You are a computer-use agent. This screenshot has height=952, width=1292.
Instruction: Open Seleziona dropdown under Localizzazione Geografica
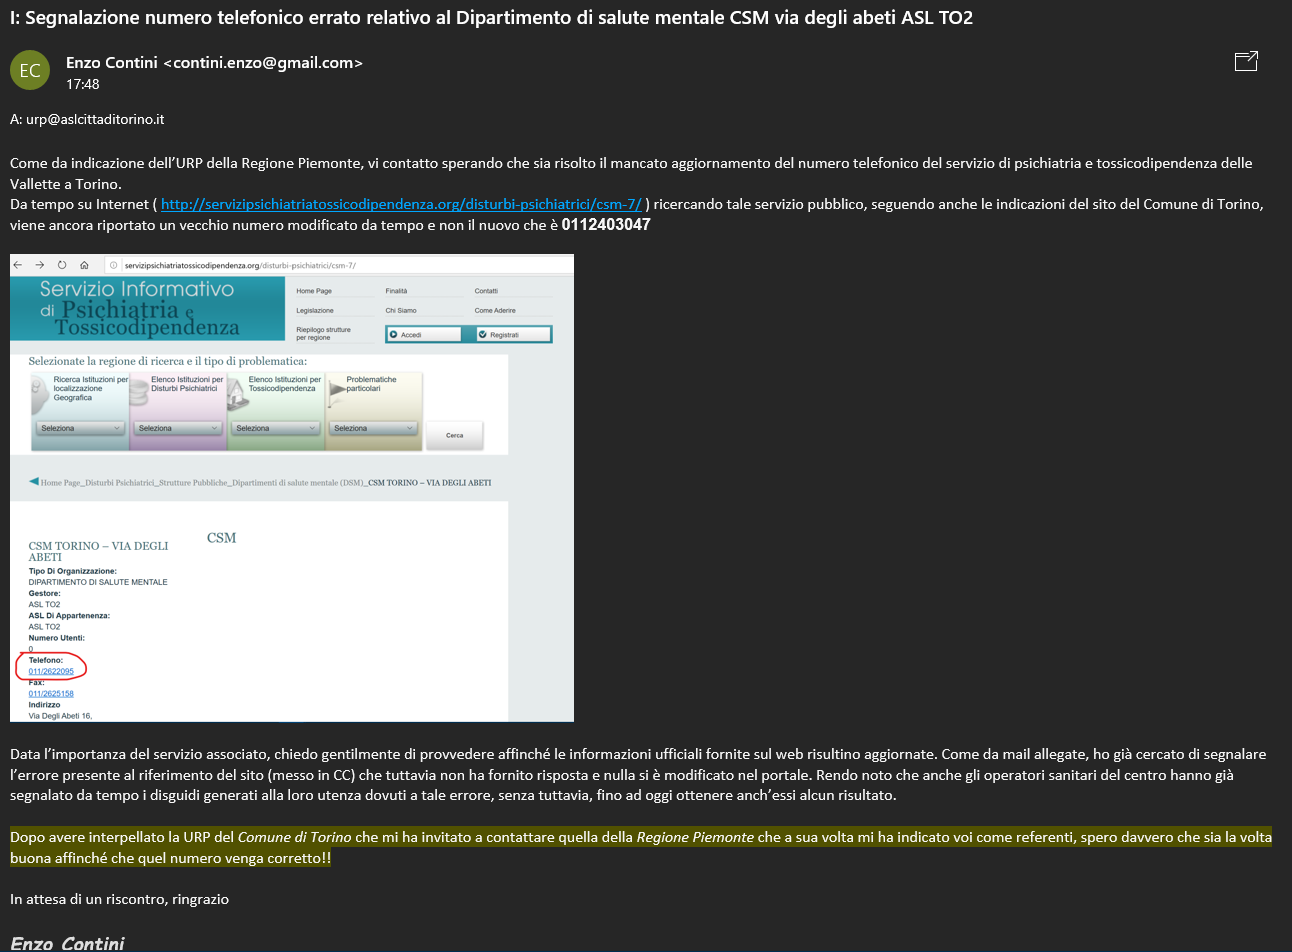[81, 428]
